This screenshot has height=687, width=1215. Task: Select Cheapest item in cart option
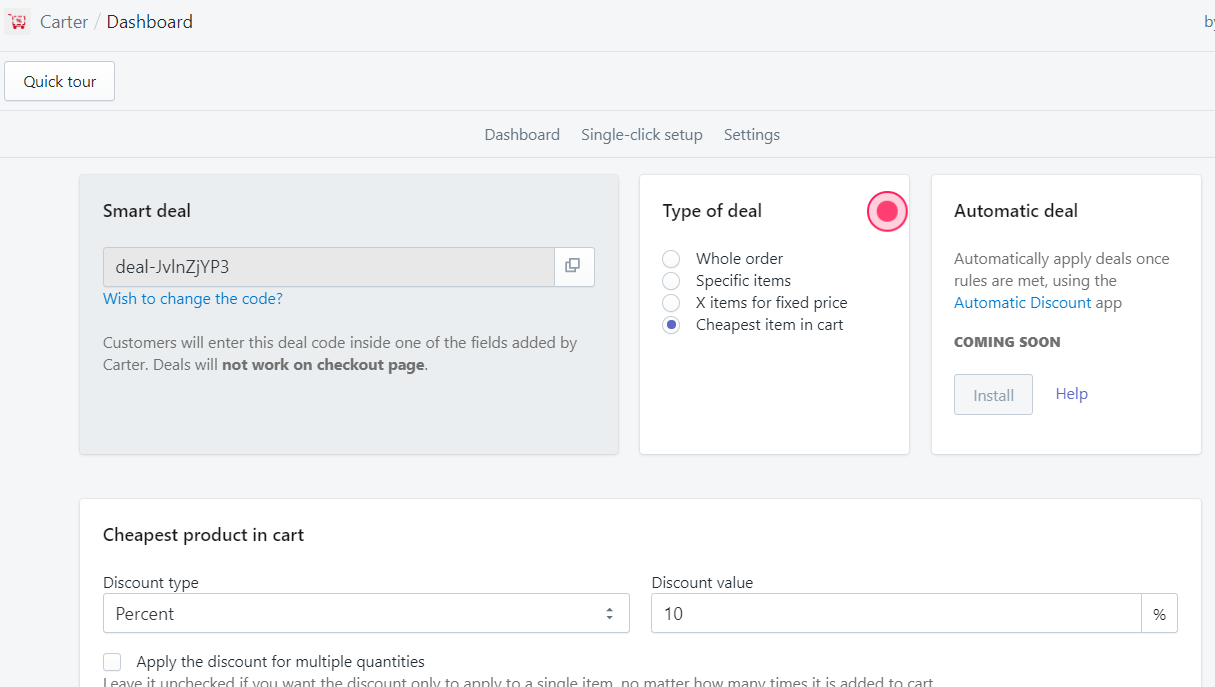click(x=671, y=325)
